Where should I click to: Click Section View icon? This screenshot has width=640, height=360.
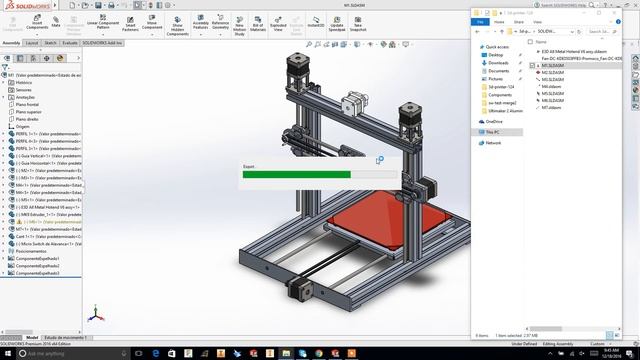(x=335, y=44)
